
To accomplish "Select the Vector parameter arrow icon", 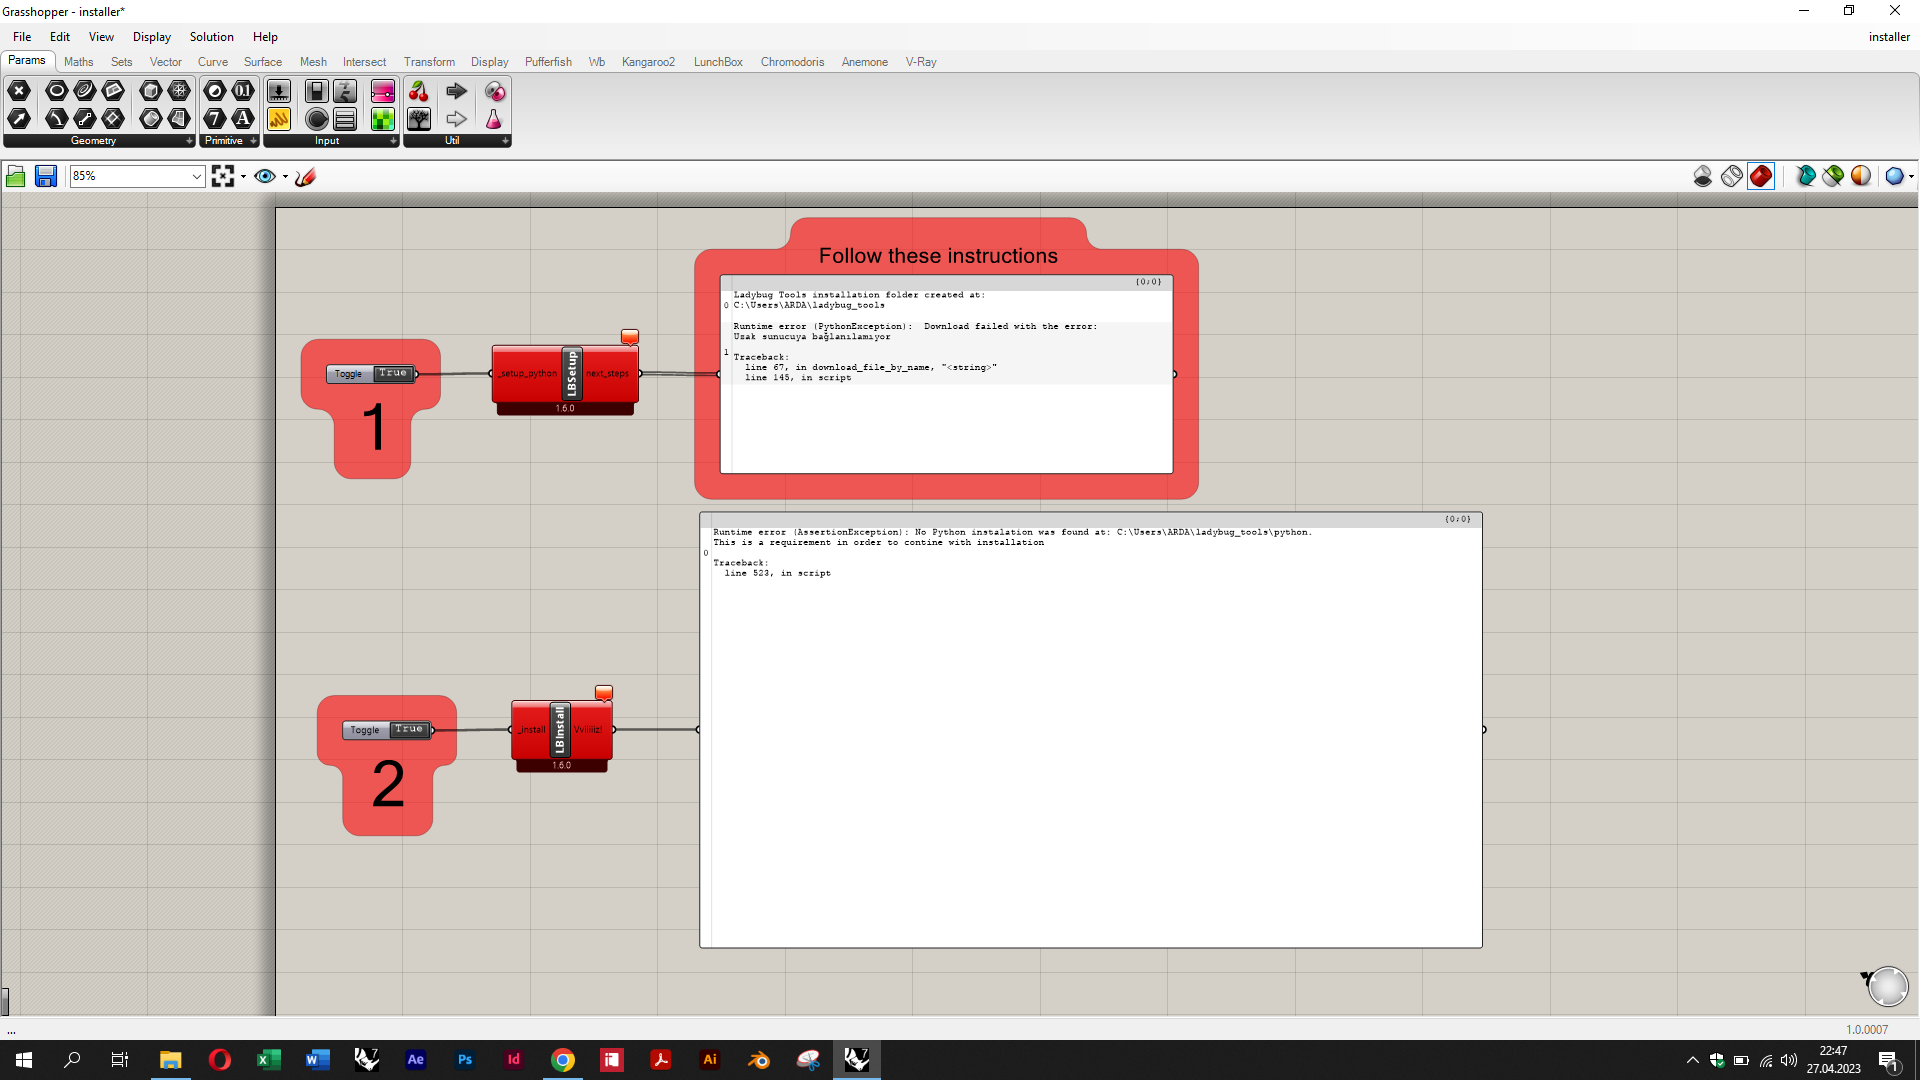I will click(19, 119).
